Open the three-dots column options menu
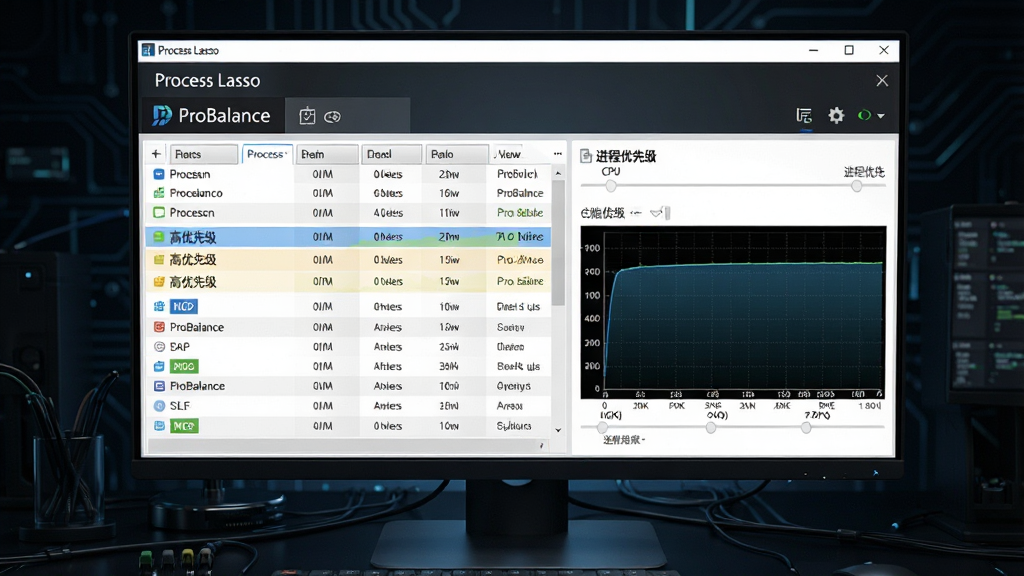 click(x=558, y=154)
